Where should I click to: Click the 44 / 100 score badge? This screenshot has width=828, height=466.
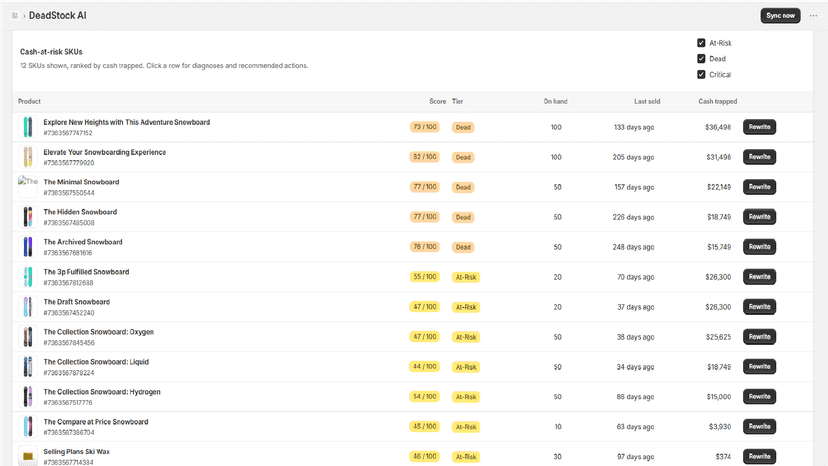pyautogui.click(x=425, y=367)
